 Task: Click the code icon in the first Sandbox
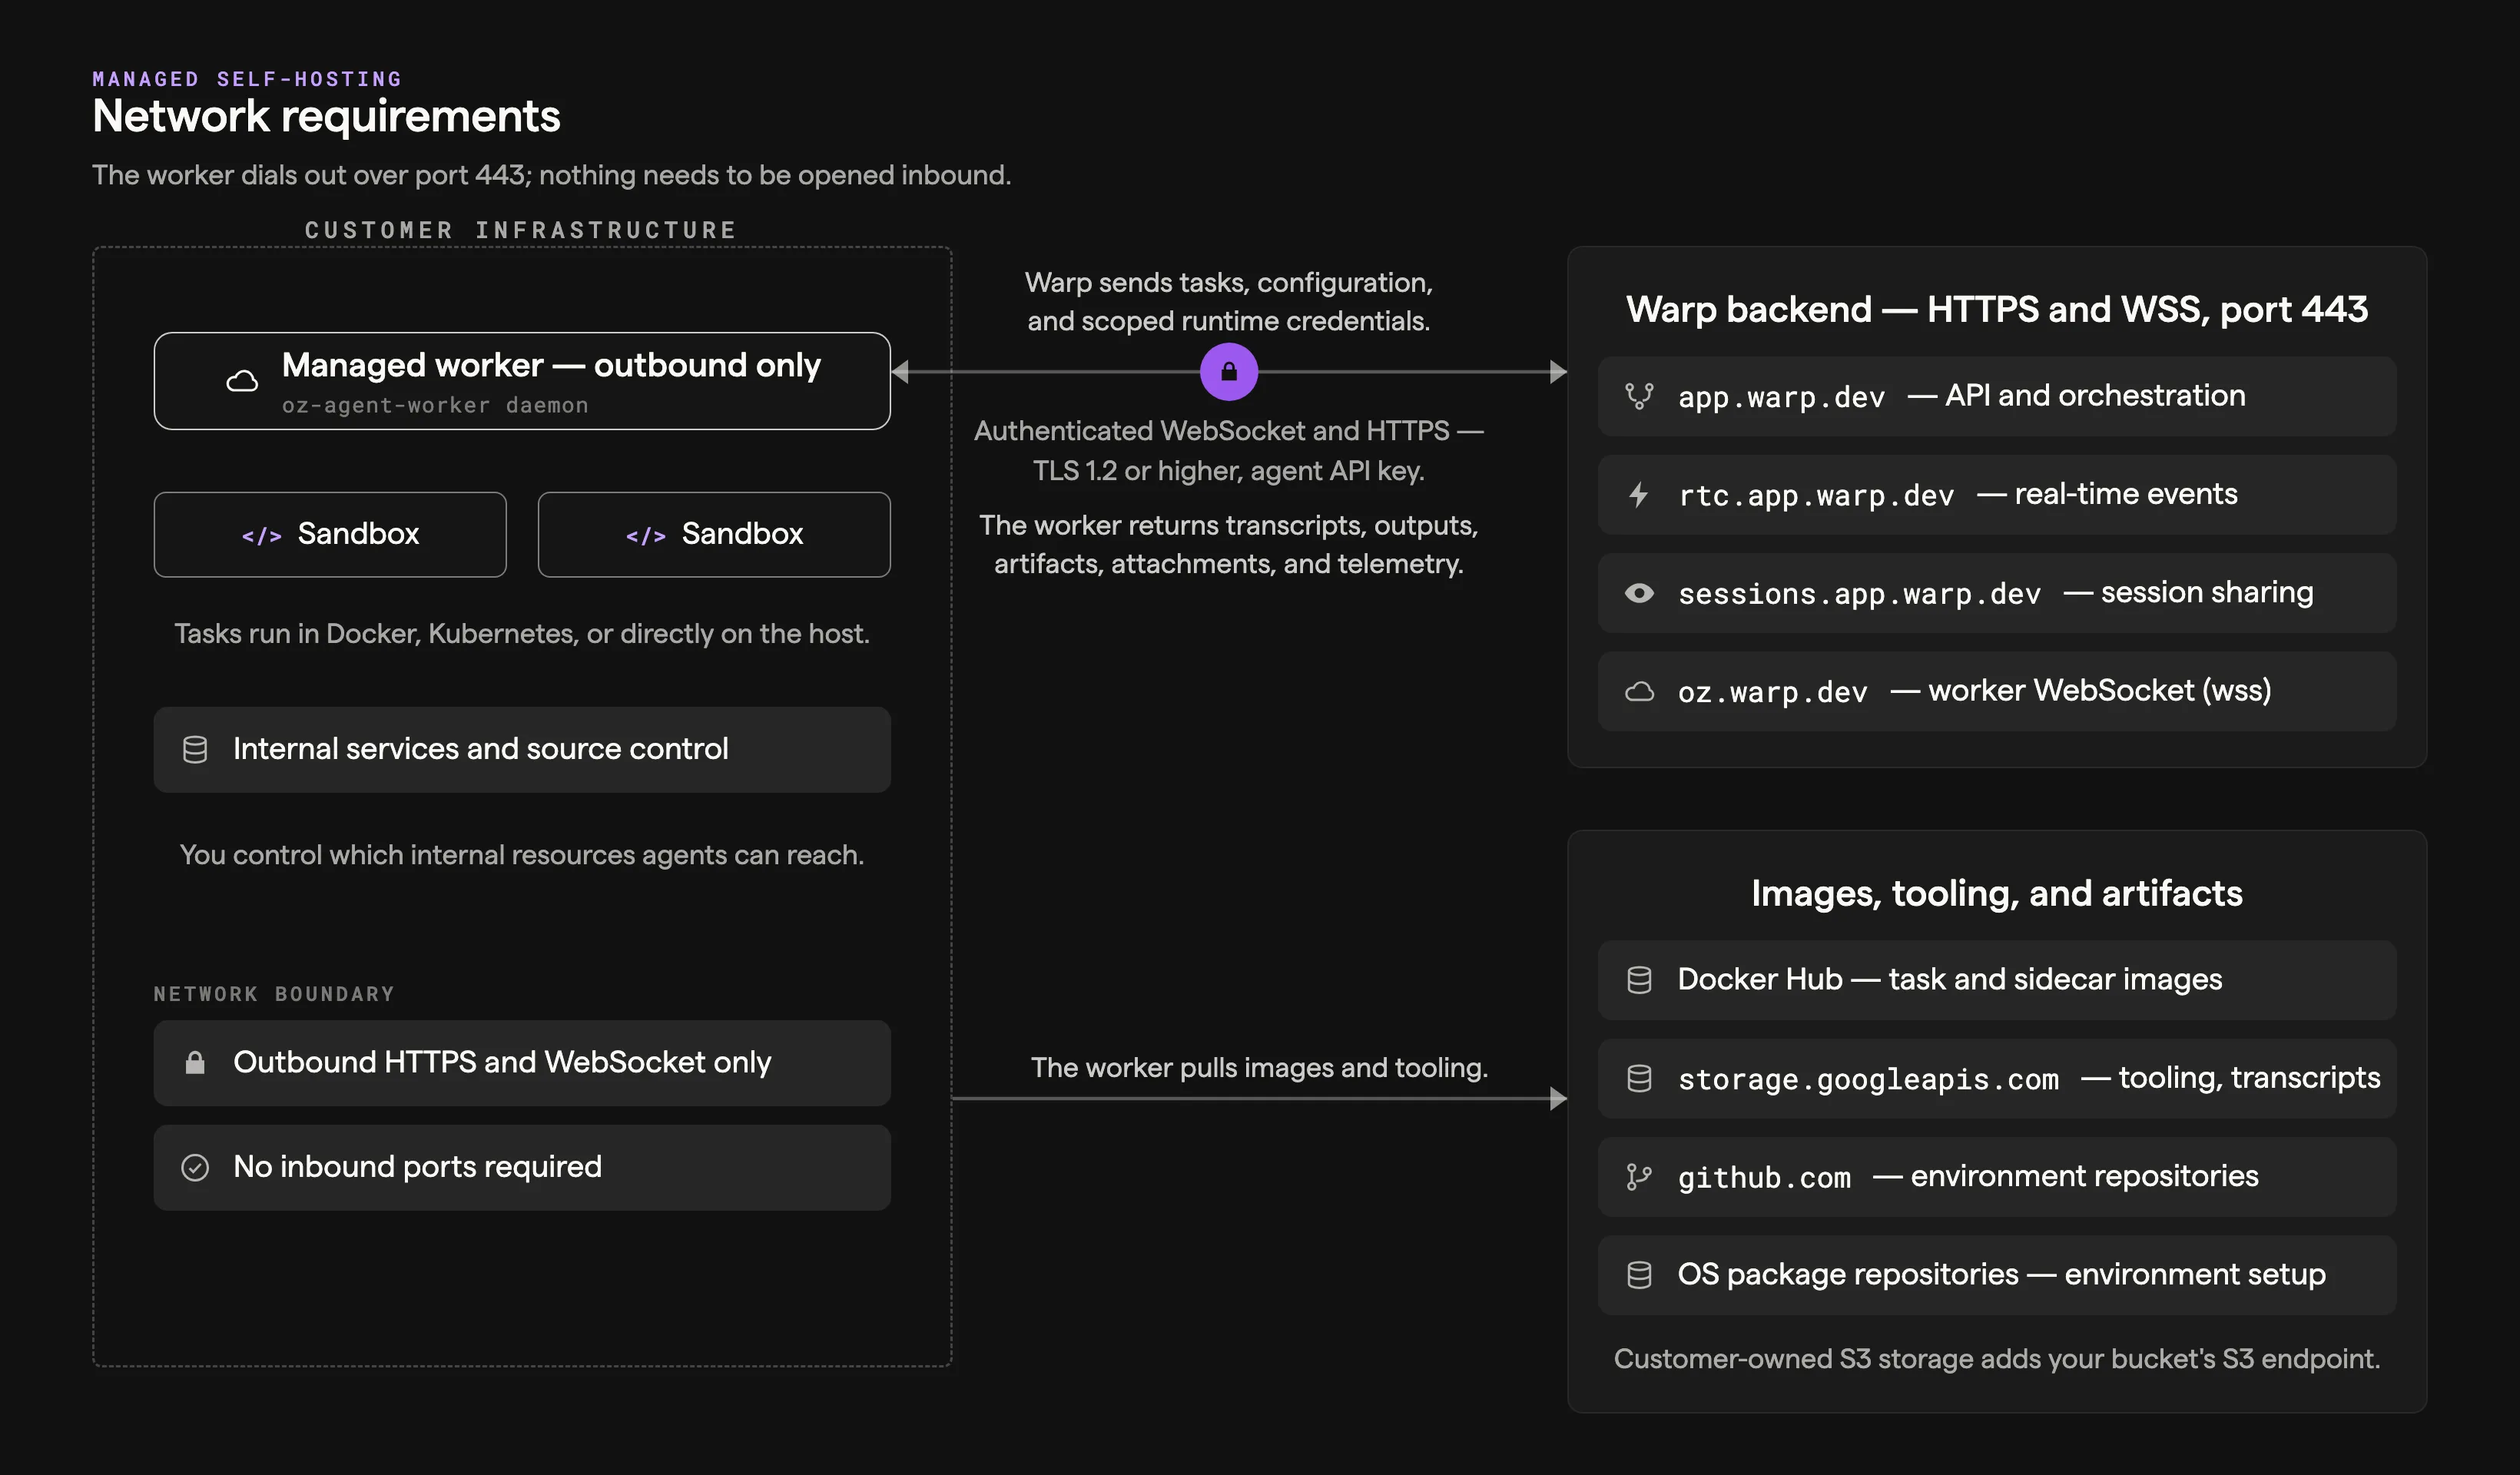point(262,536)
